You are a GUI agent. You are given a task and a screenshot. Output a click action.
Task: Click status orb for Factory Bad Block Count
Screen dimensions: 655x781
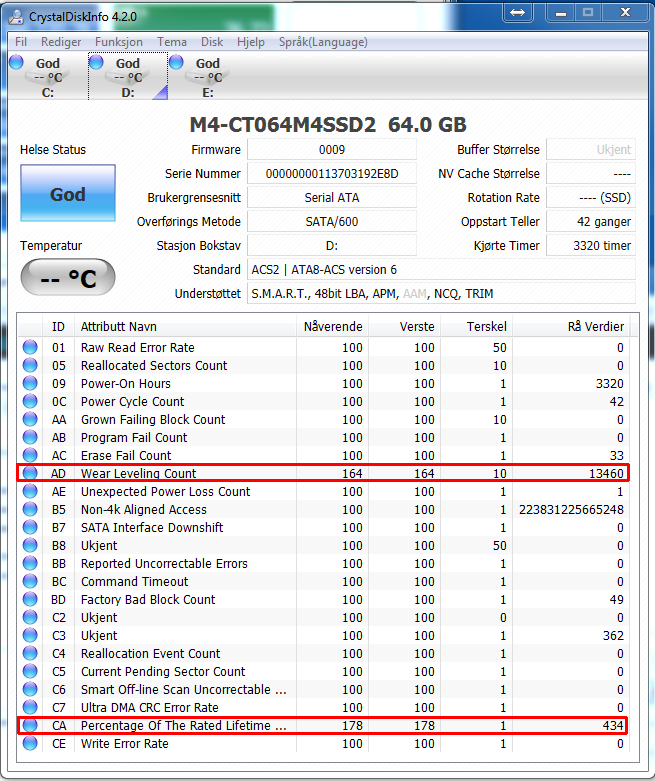click(30, 599)
